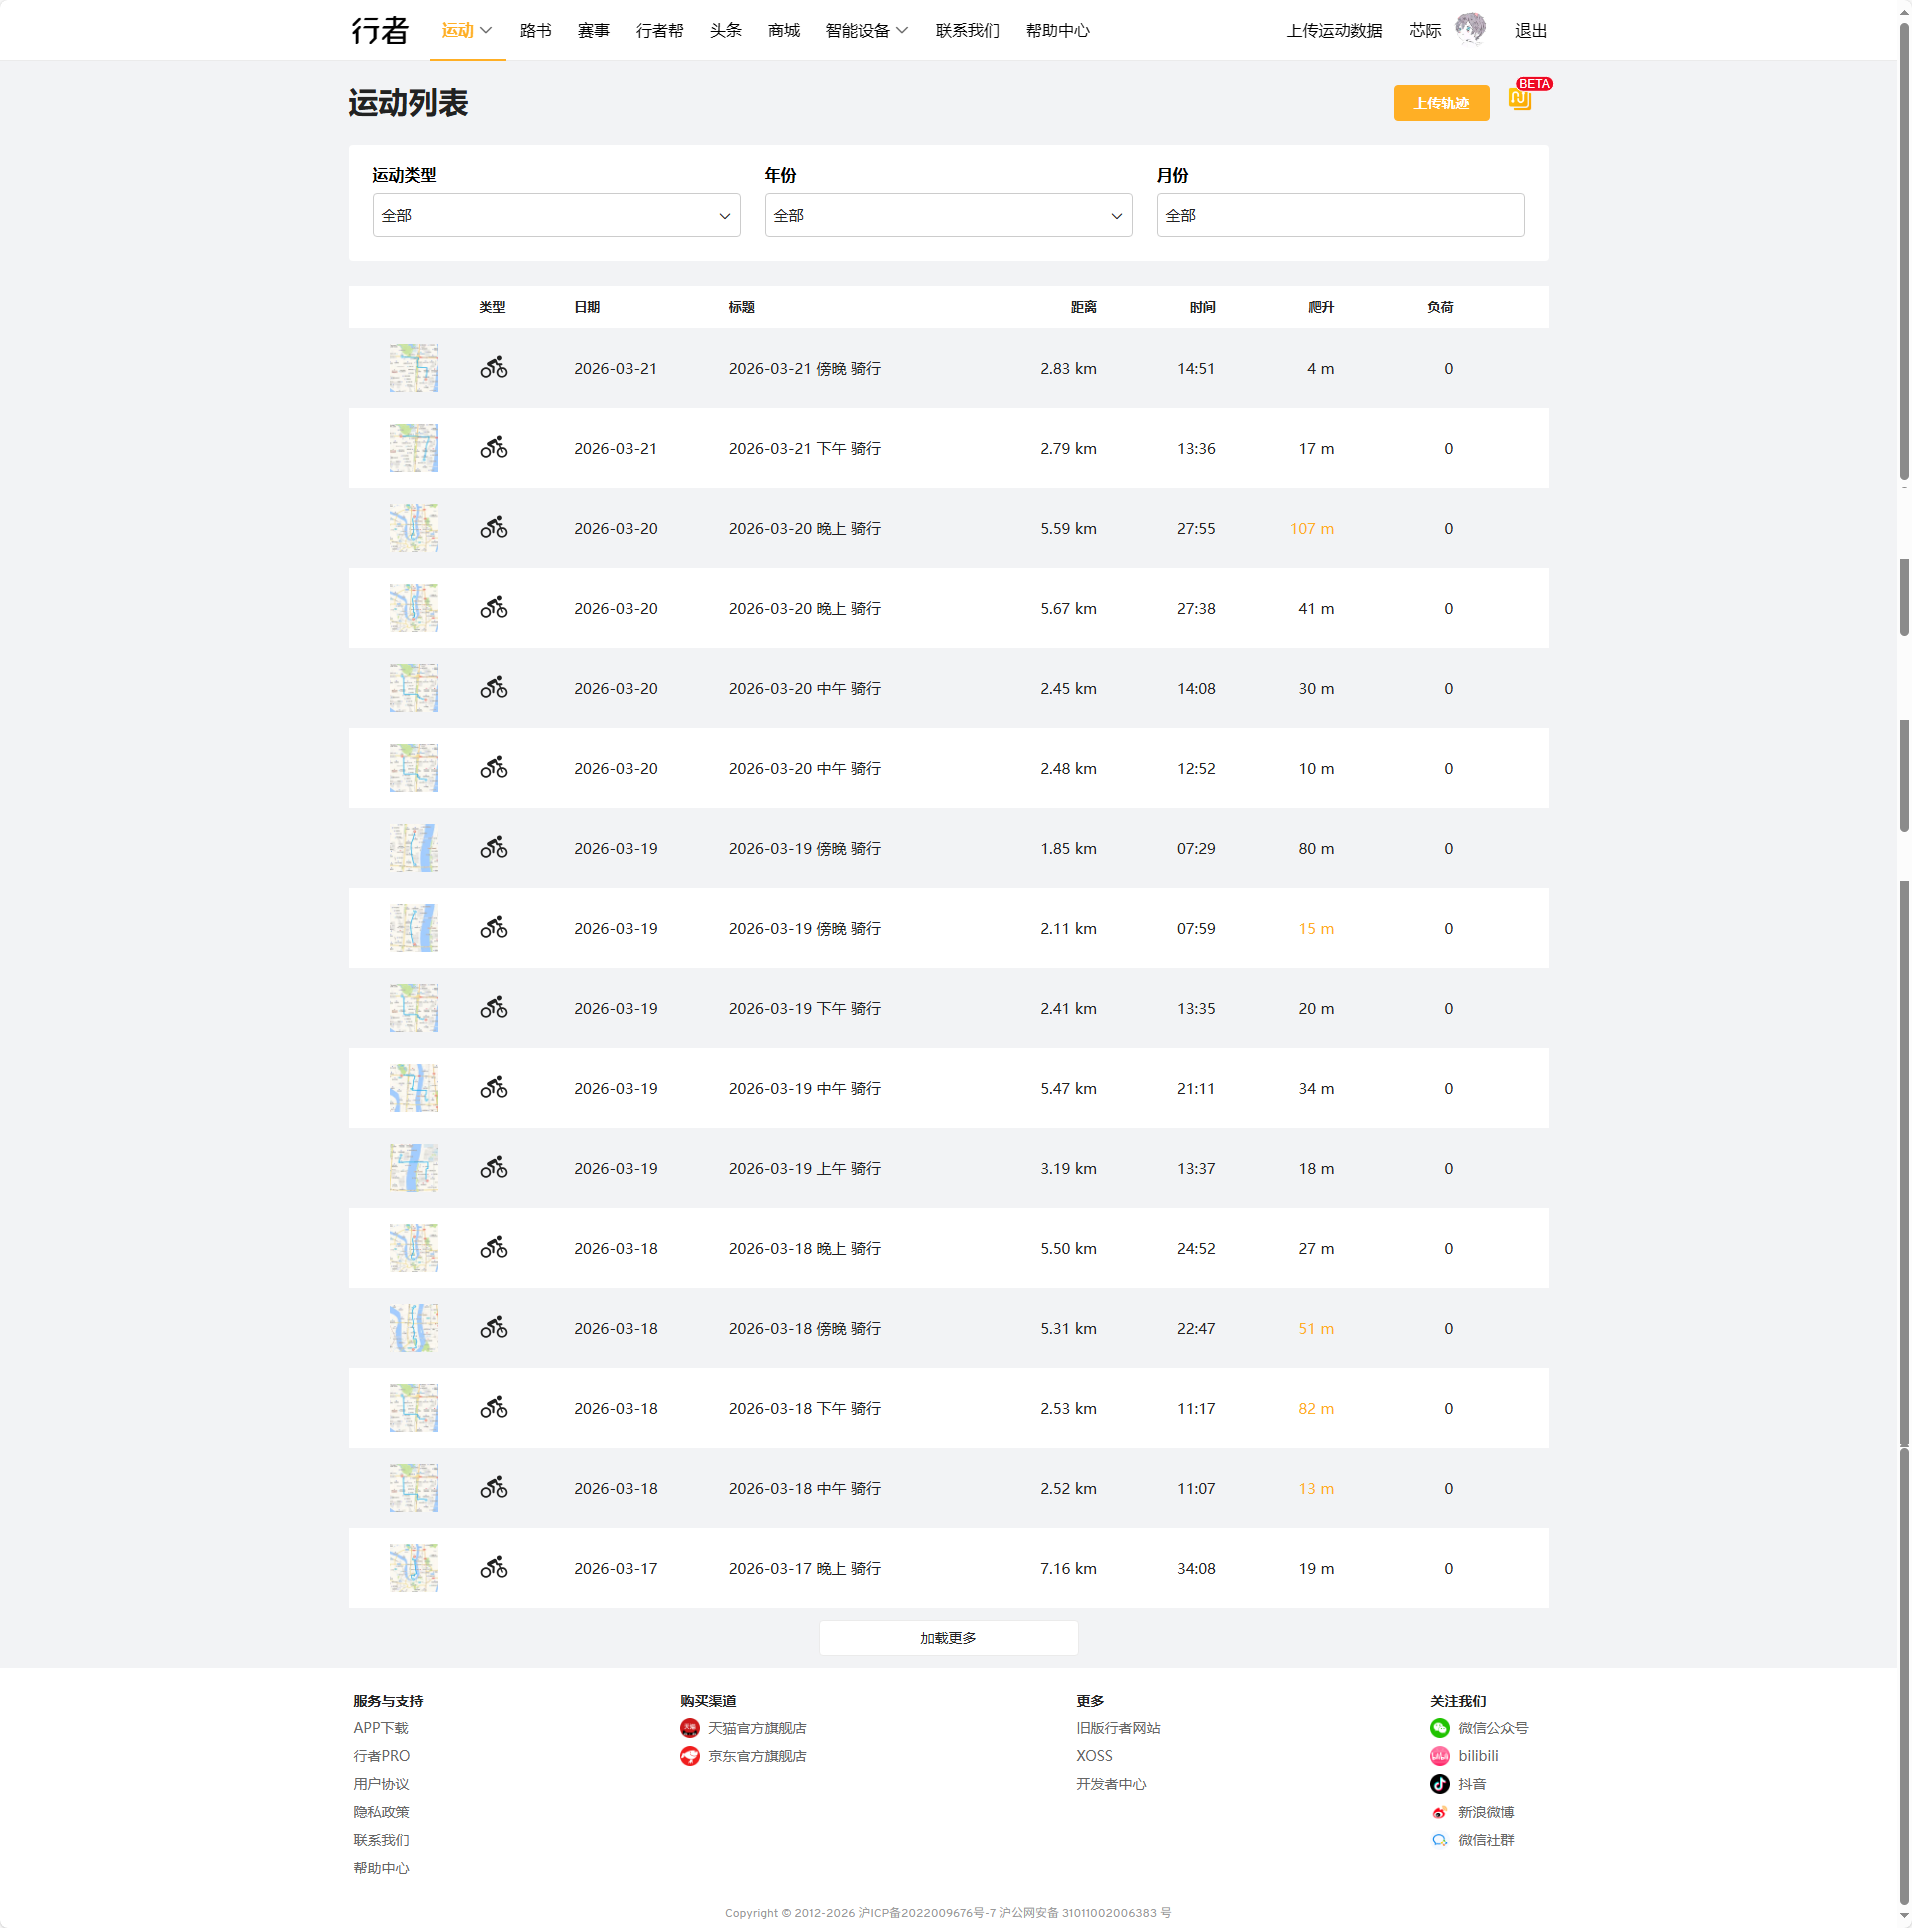Screen dimensions: 1912x1928
Task: Open map thumbnail of 2026-03-20 107 m ride
Action: click(x=413, y=528)
